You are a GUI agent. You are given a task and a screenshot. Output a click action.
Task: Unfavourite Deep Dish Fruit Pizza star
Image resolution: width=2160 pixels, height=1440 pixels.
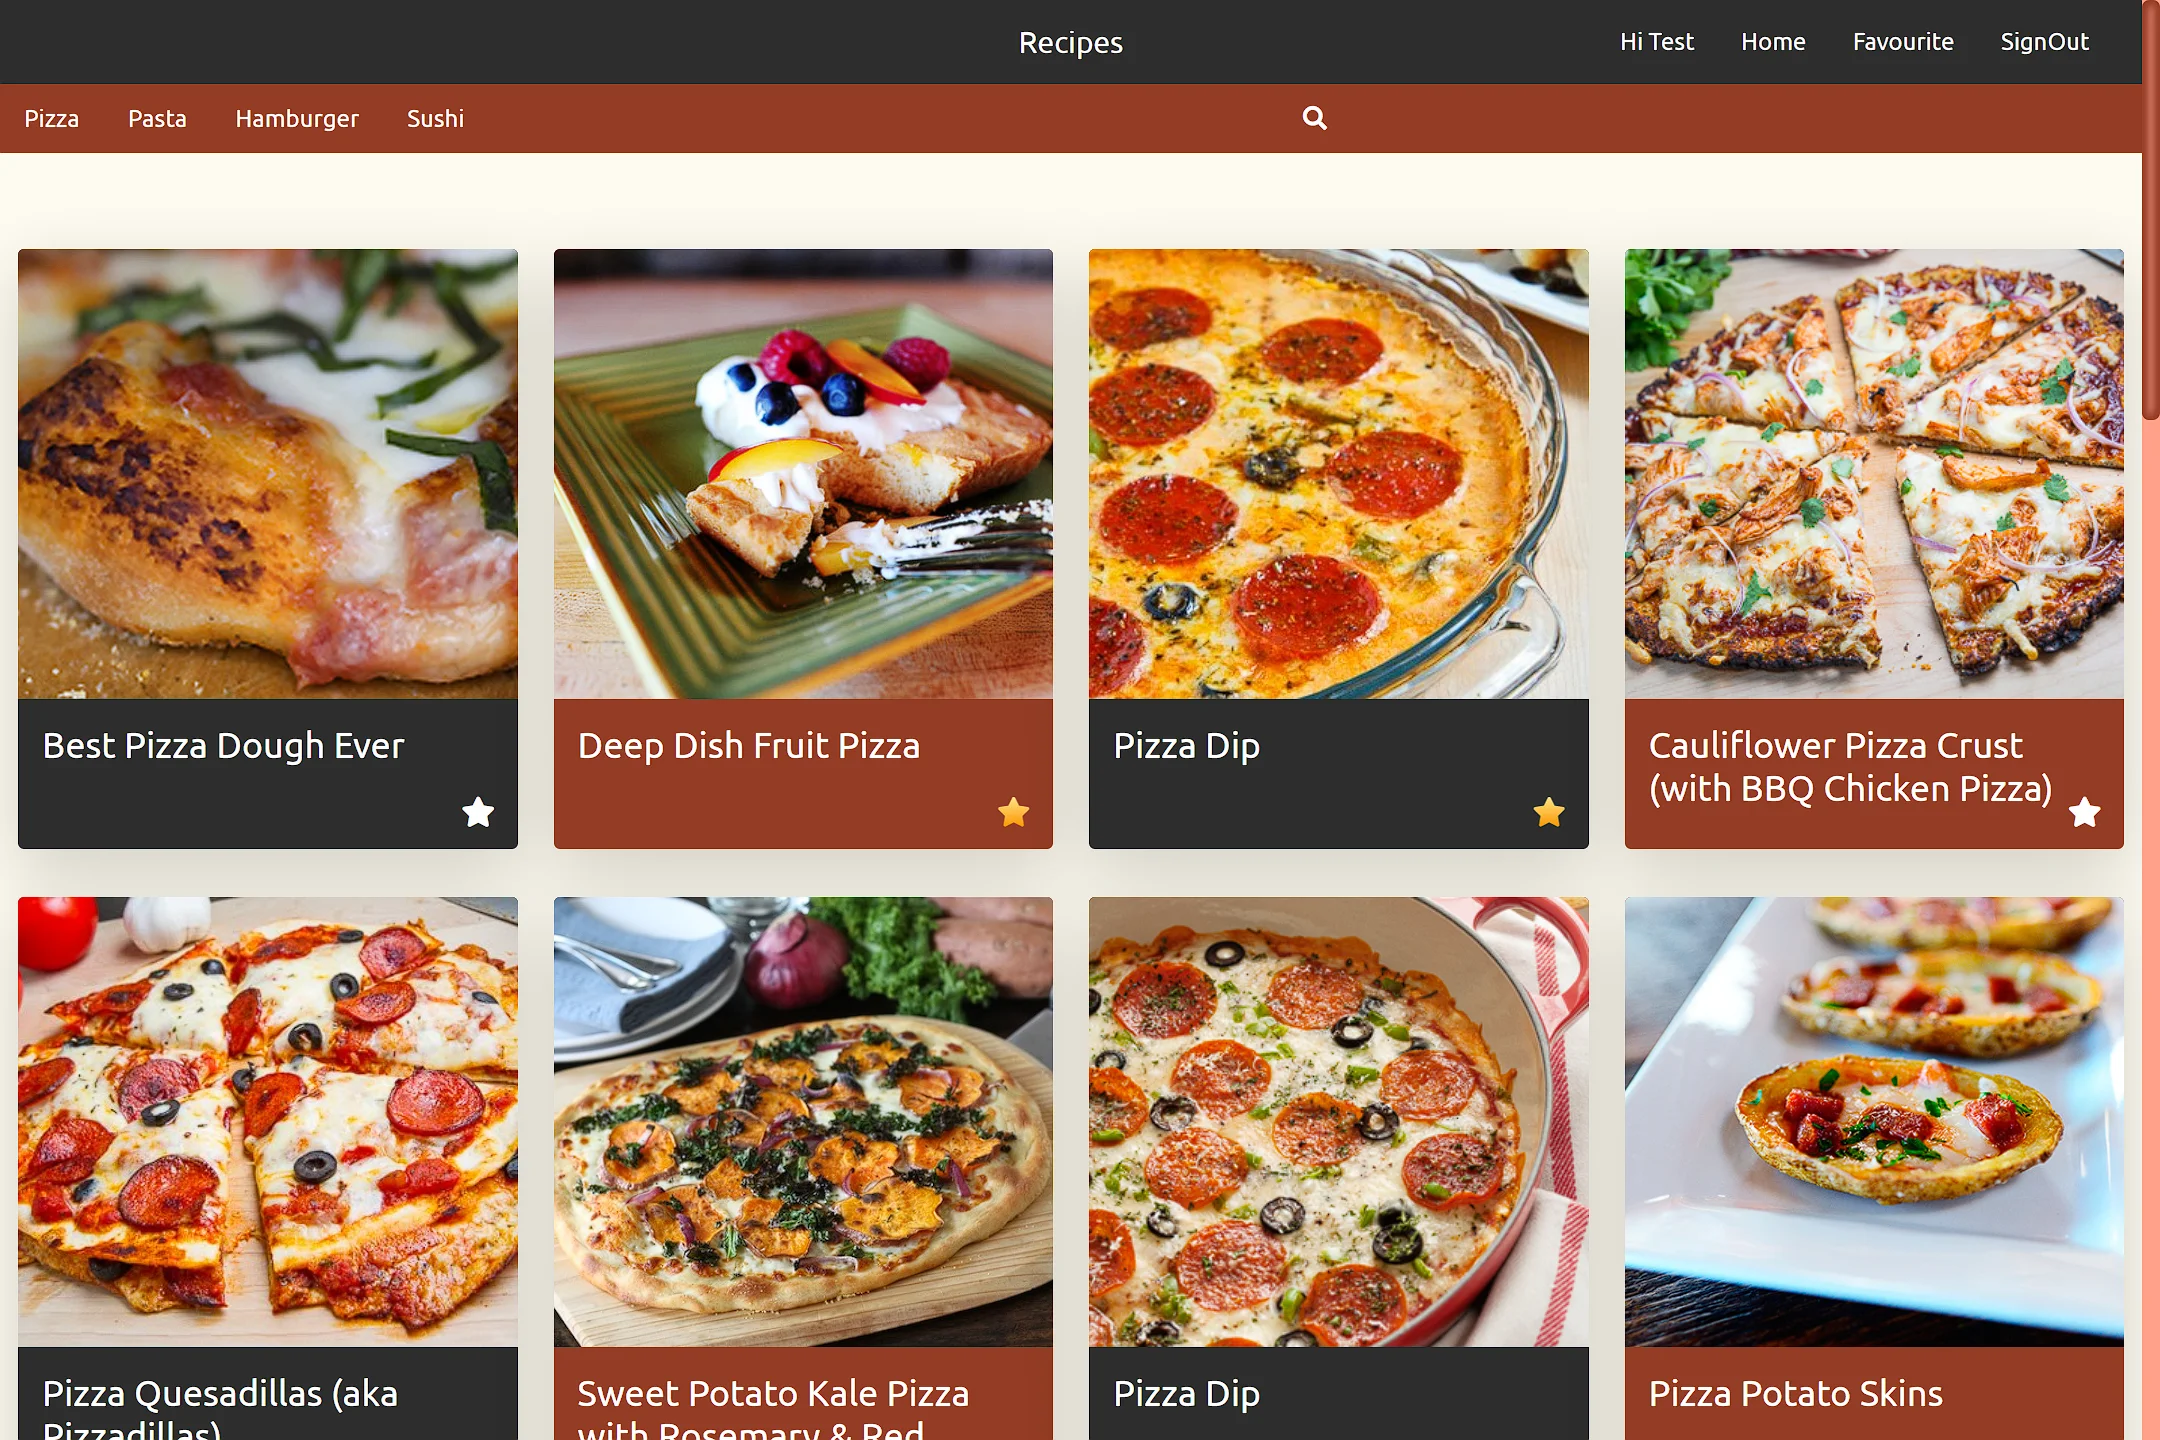click(1013, 811)
